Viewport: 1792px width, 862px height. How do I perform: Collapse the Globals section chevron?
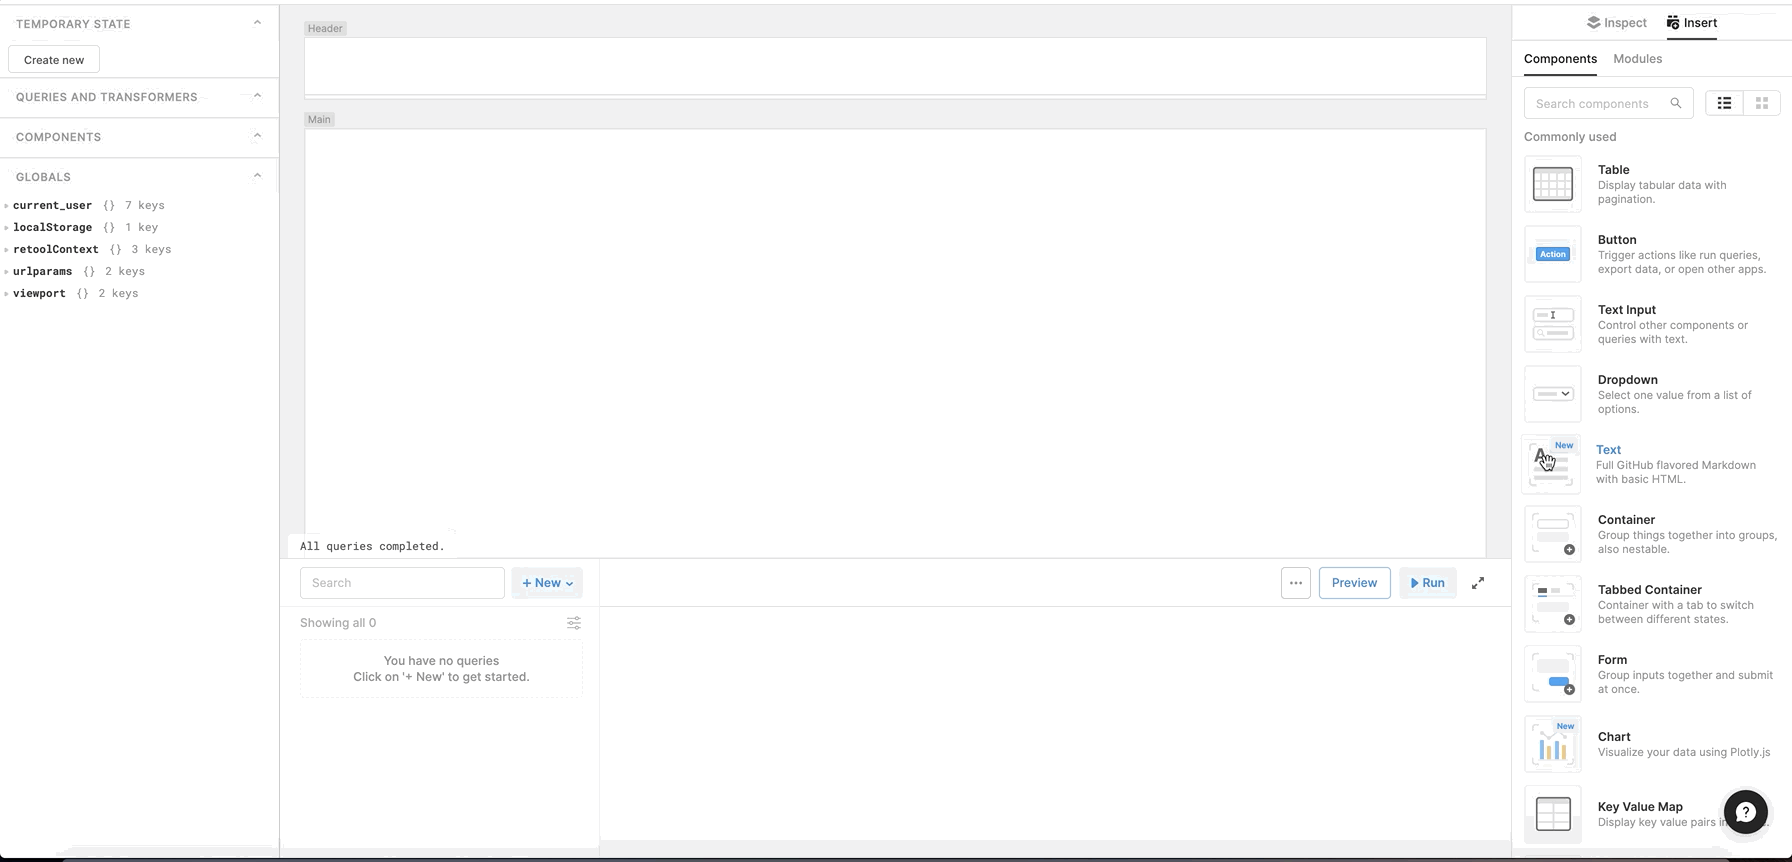pos(257,176)
